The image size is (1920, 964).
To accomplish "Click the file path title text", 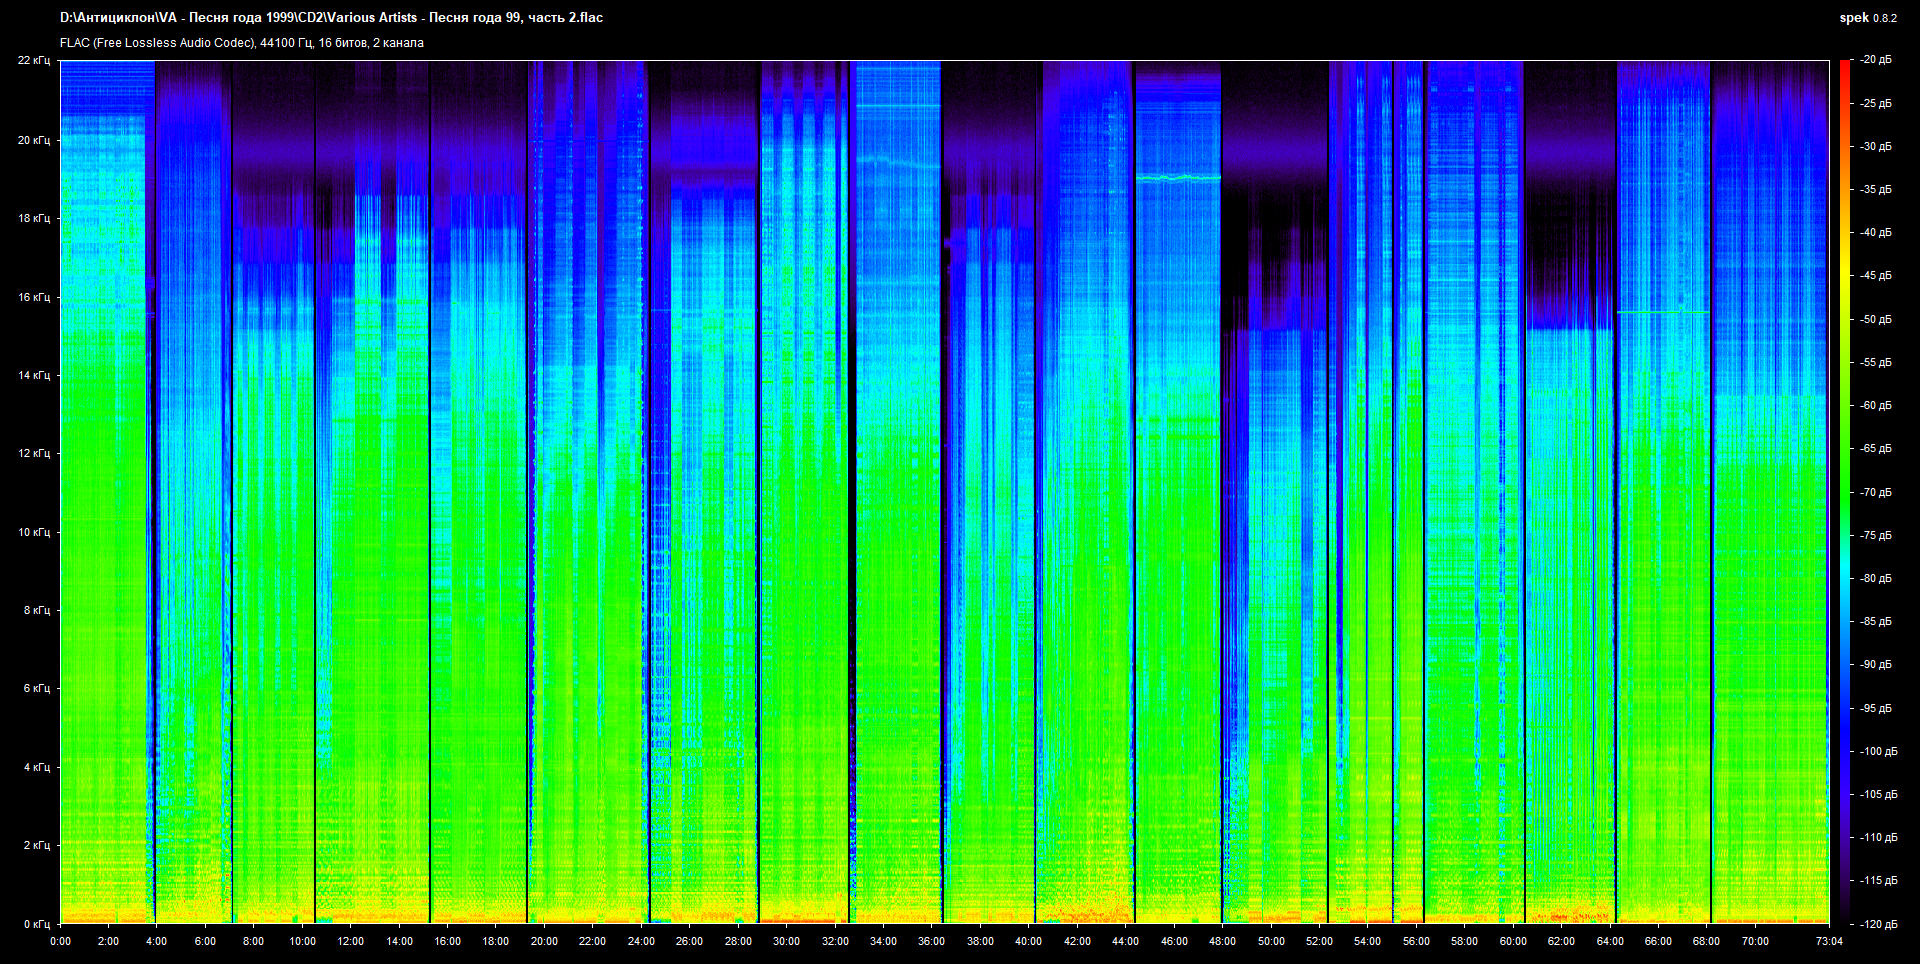I will pos(331,18).
